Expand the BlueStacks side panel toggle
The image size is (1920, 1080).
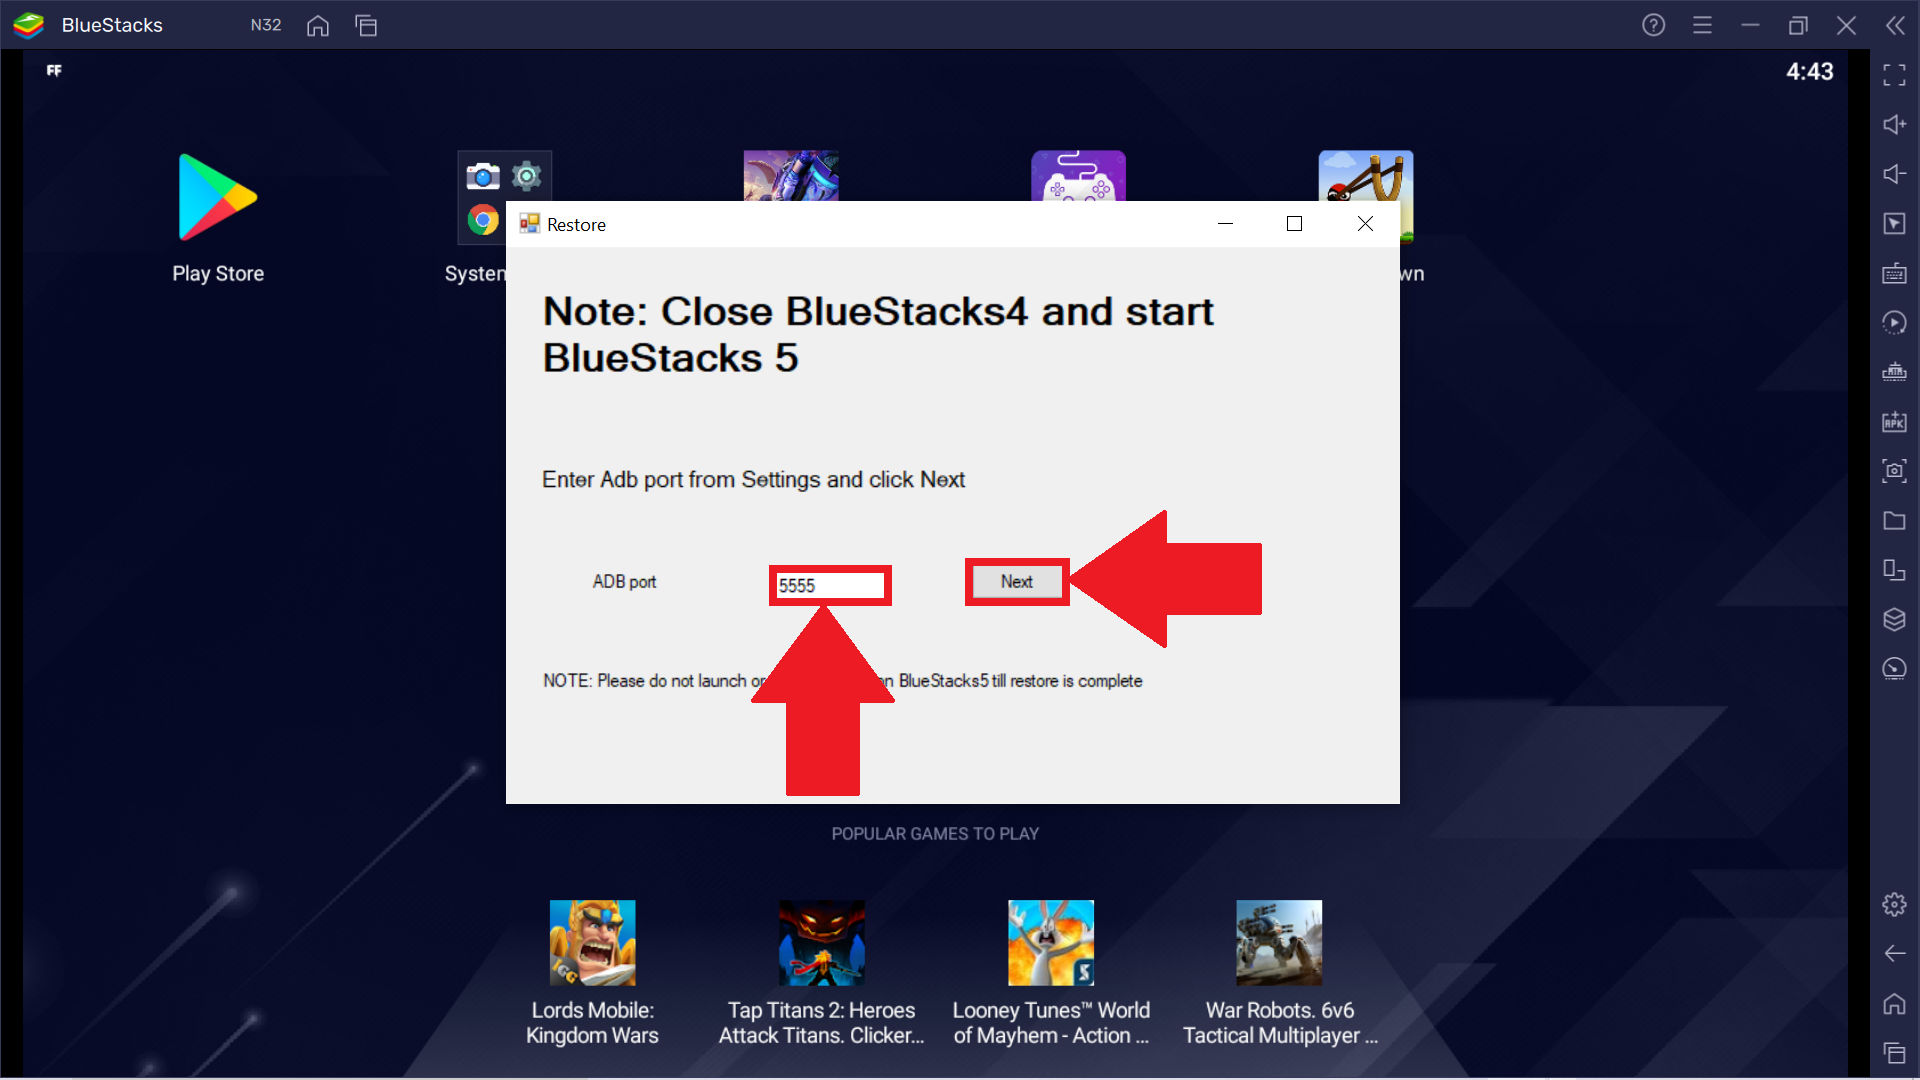pos(1894,22)
